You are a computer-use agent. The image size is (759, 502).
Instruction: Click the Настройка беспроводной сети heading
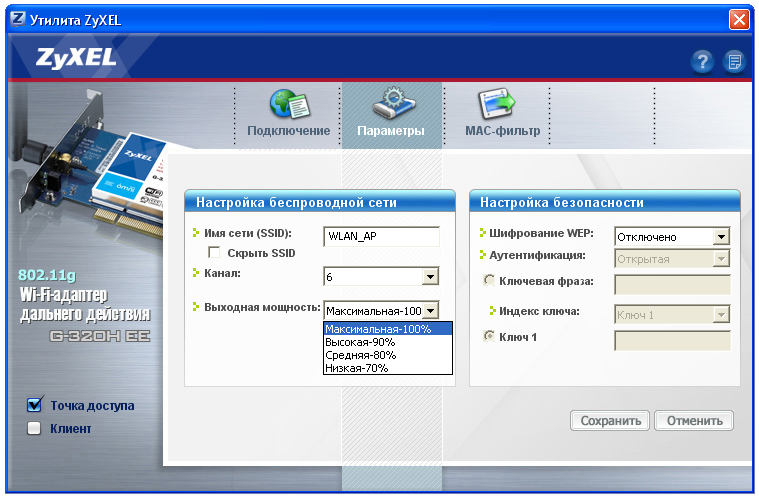click(x=296, y=202)
